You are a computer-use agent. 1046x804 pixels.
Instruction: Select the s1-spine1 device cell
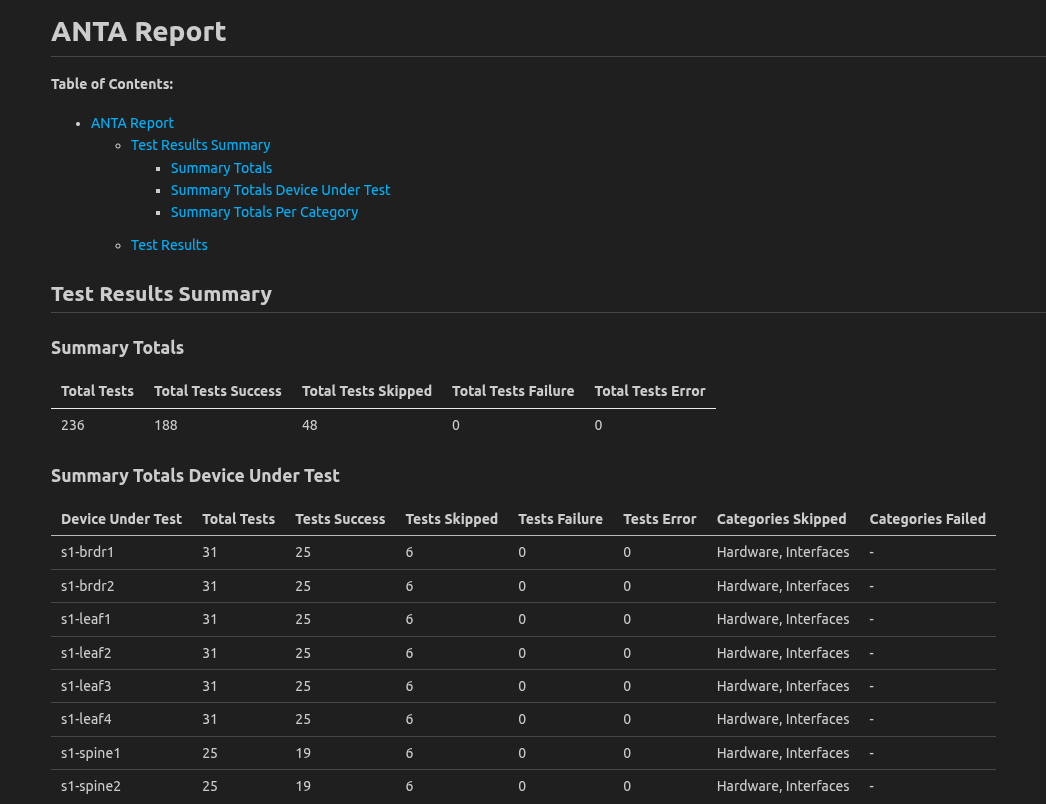pyautogui.click(x=91, y=753)
